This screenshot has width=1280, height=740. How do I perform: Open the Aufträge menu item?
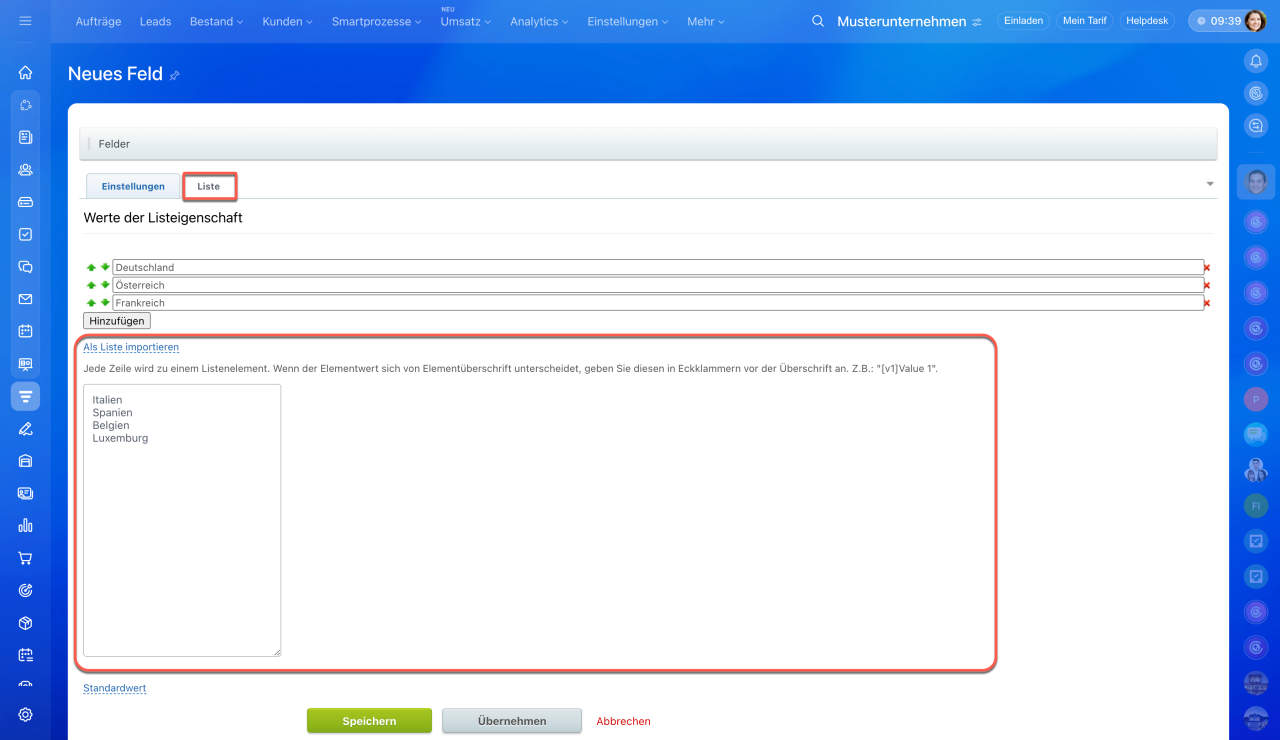[x=98, y=21]
